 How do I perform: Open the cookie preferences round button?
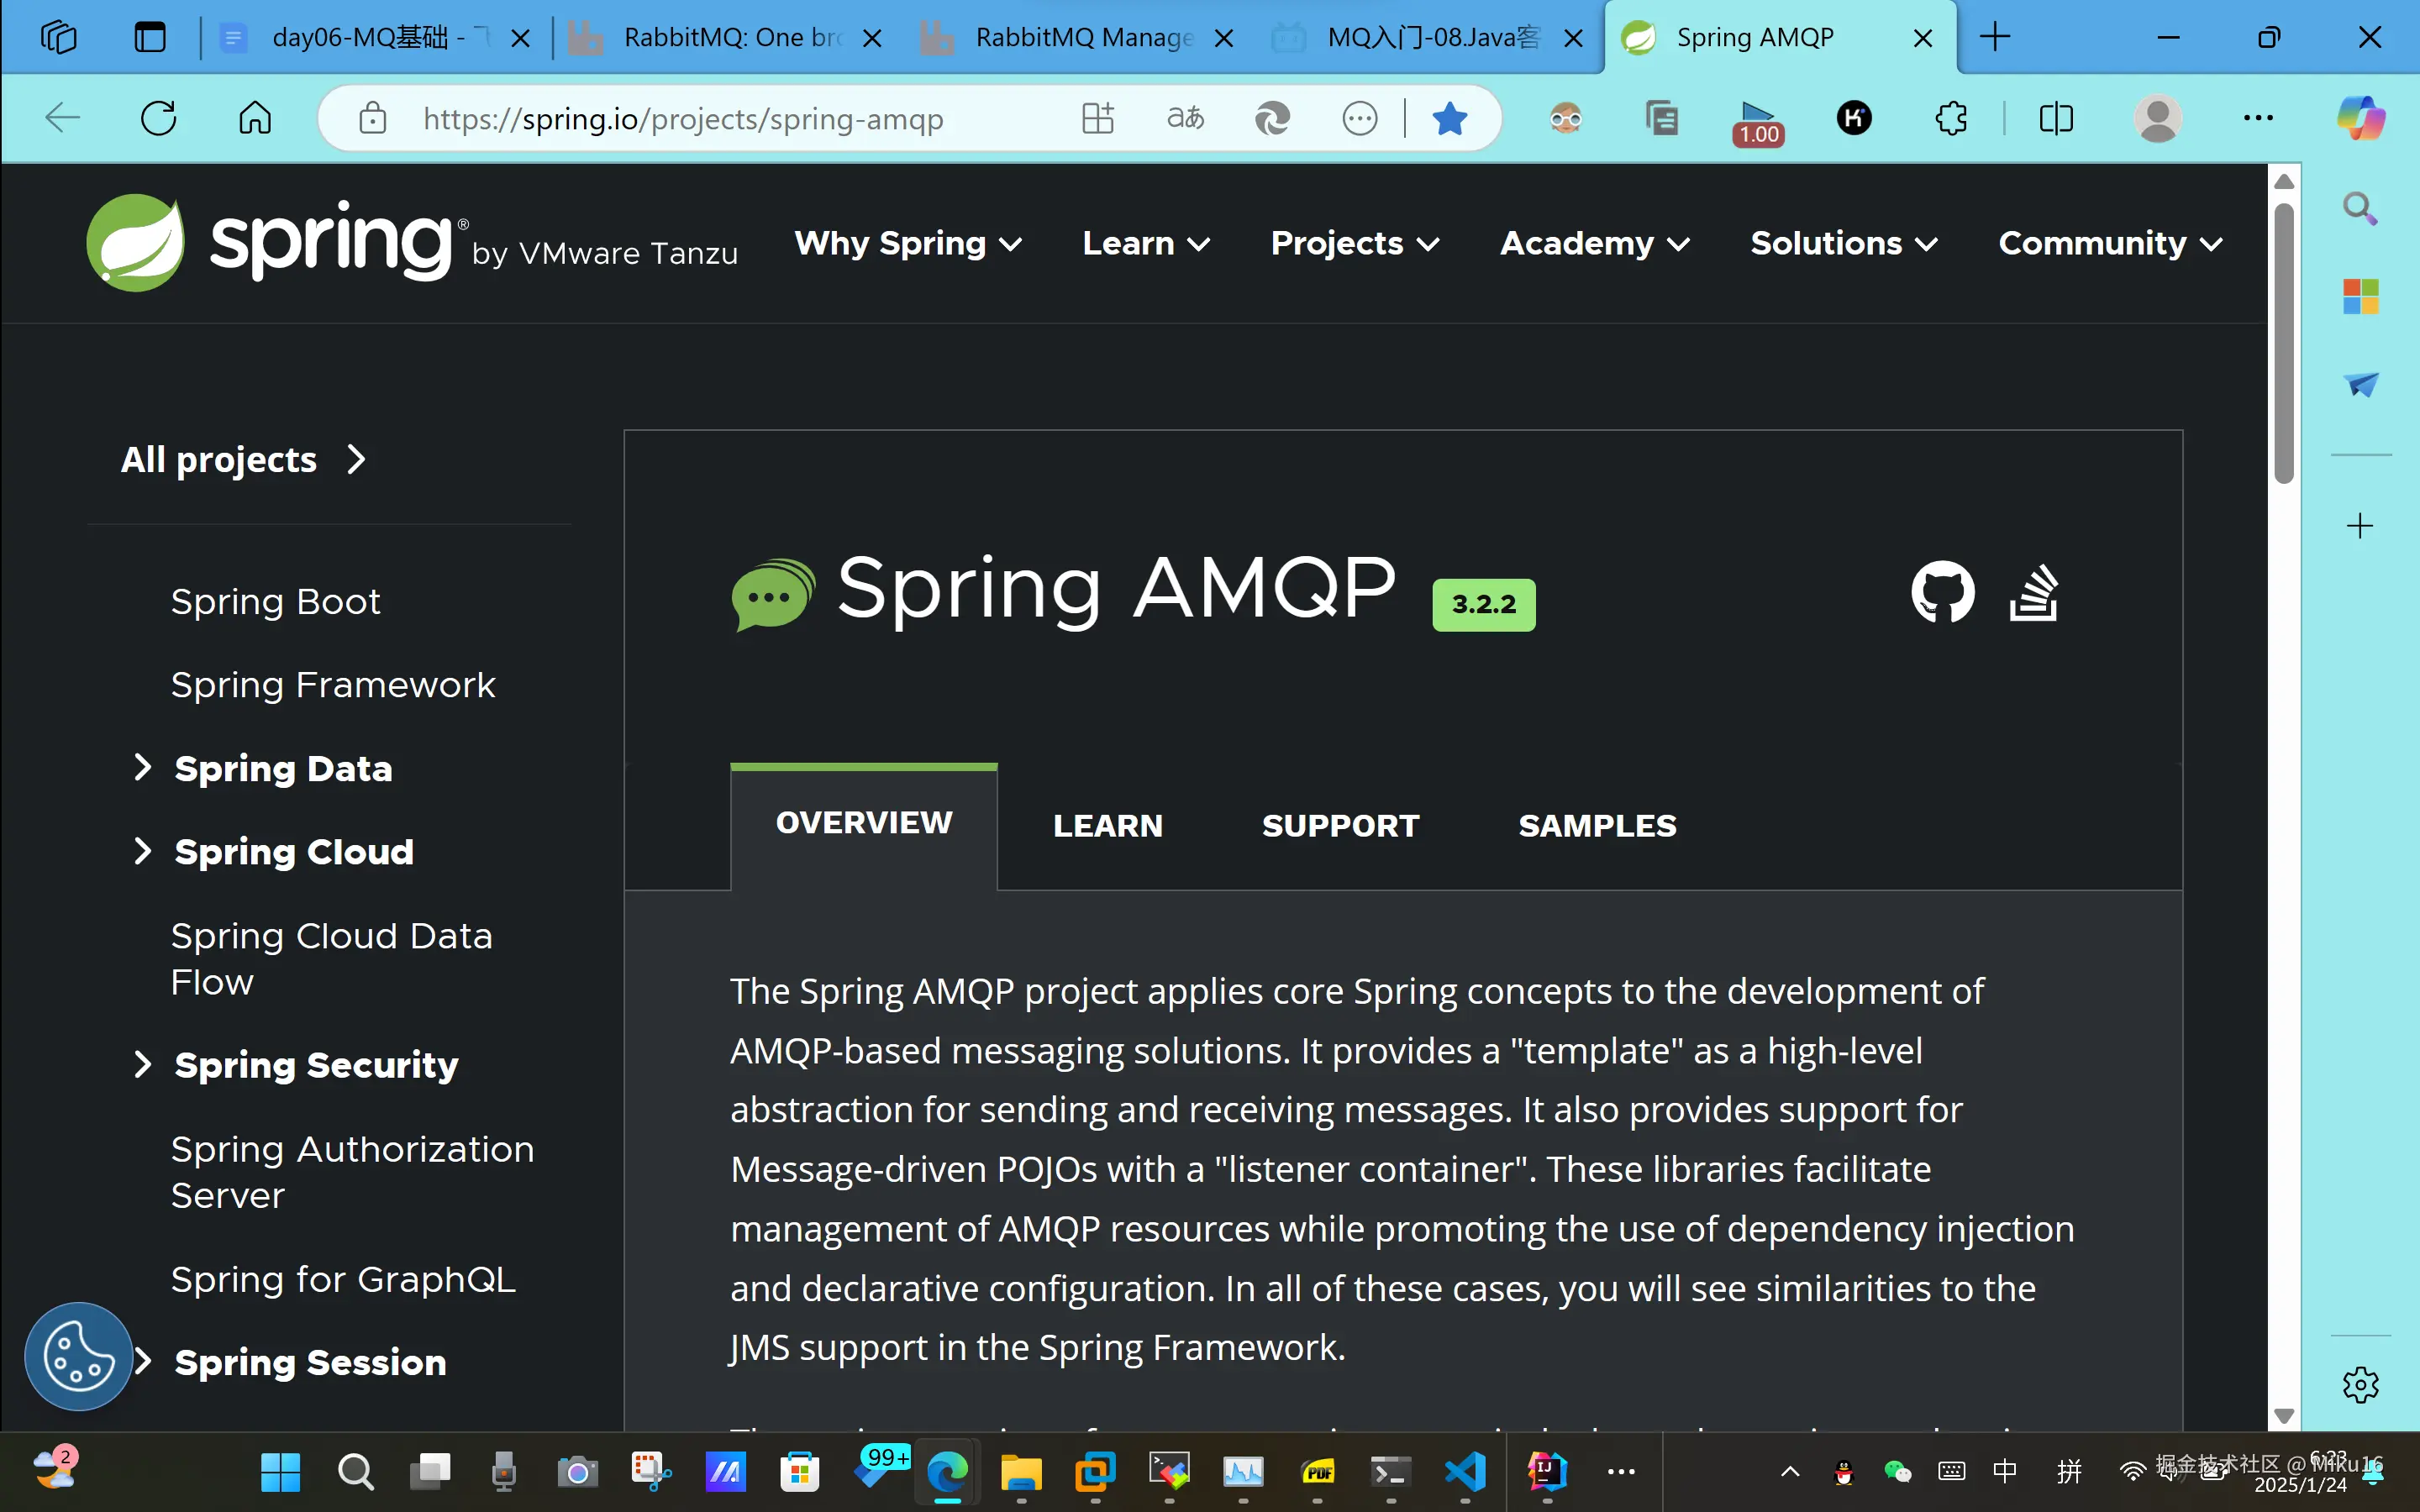click(x=79, y=1356)
